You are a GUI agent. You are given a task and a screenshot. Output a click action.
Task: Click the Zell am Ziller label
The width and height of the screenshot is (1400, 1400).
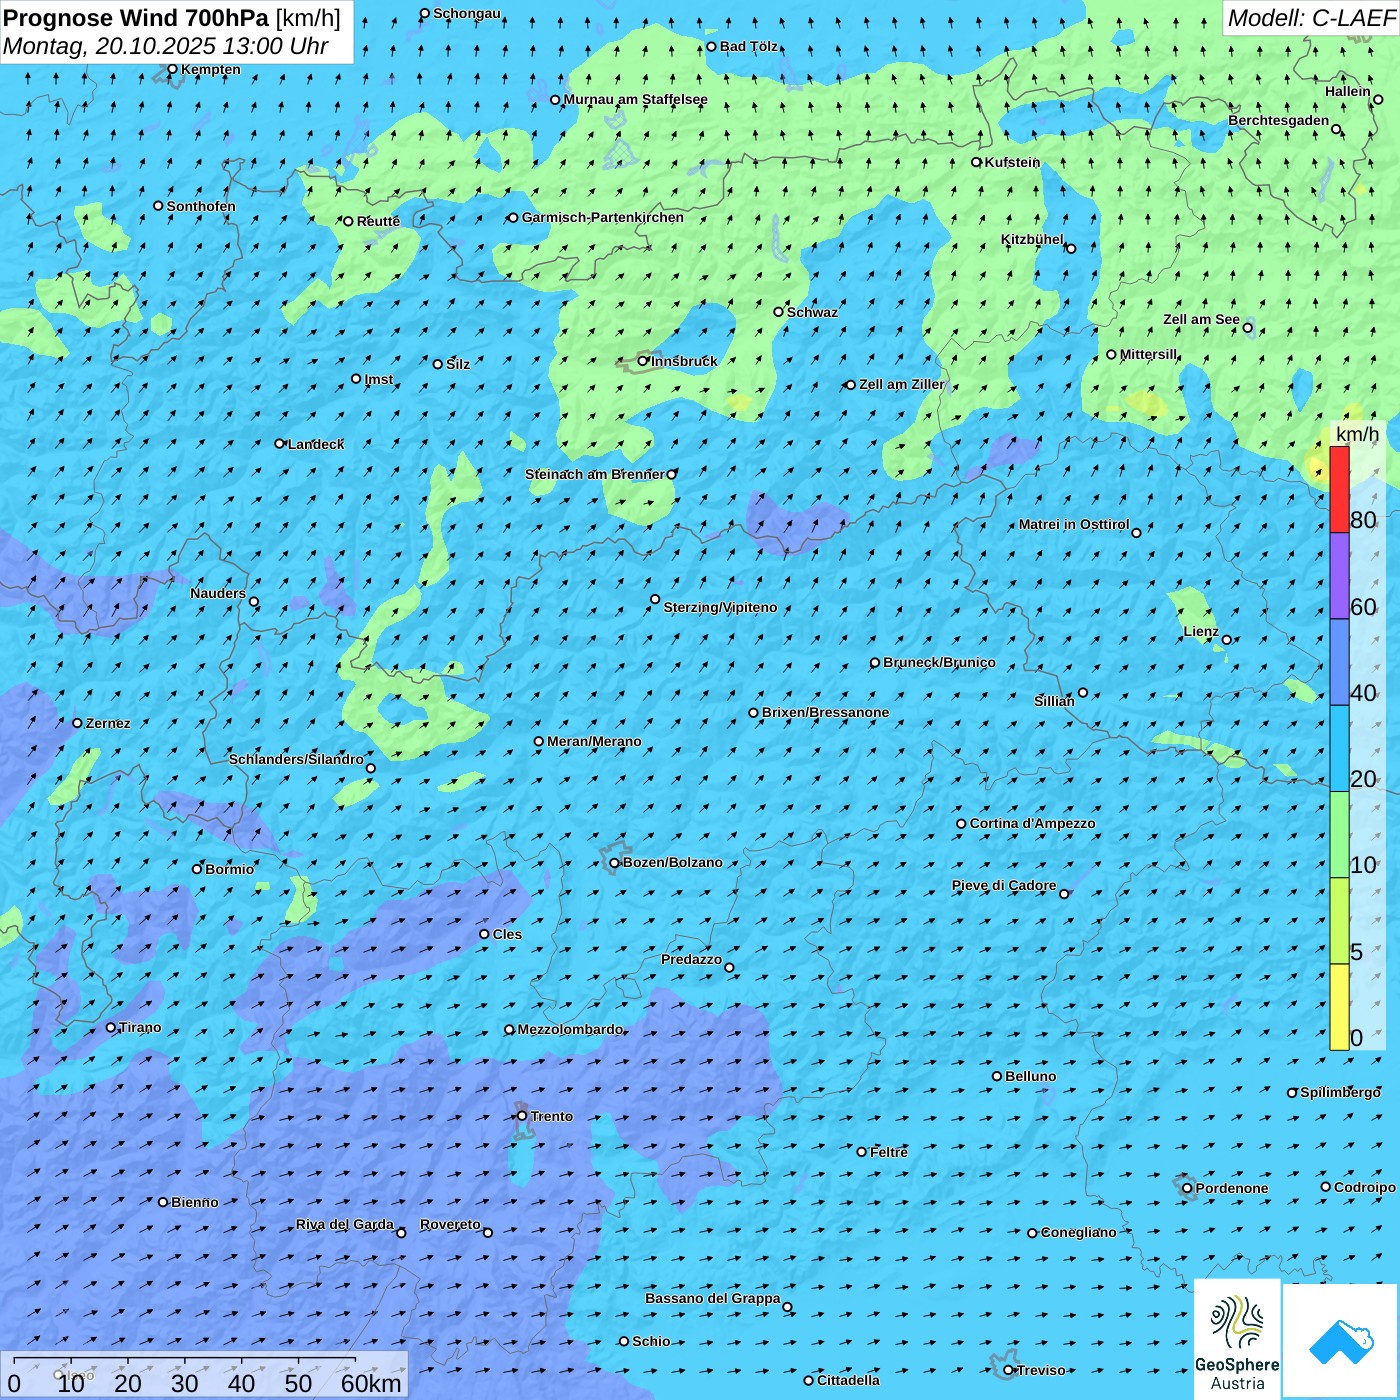901,384
